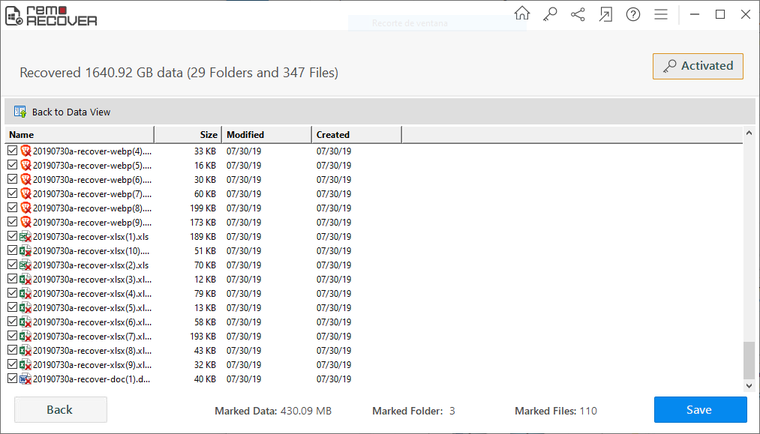Open the activation key icon

coord(550,14)
